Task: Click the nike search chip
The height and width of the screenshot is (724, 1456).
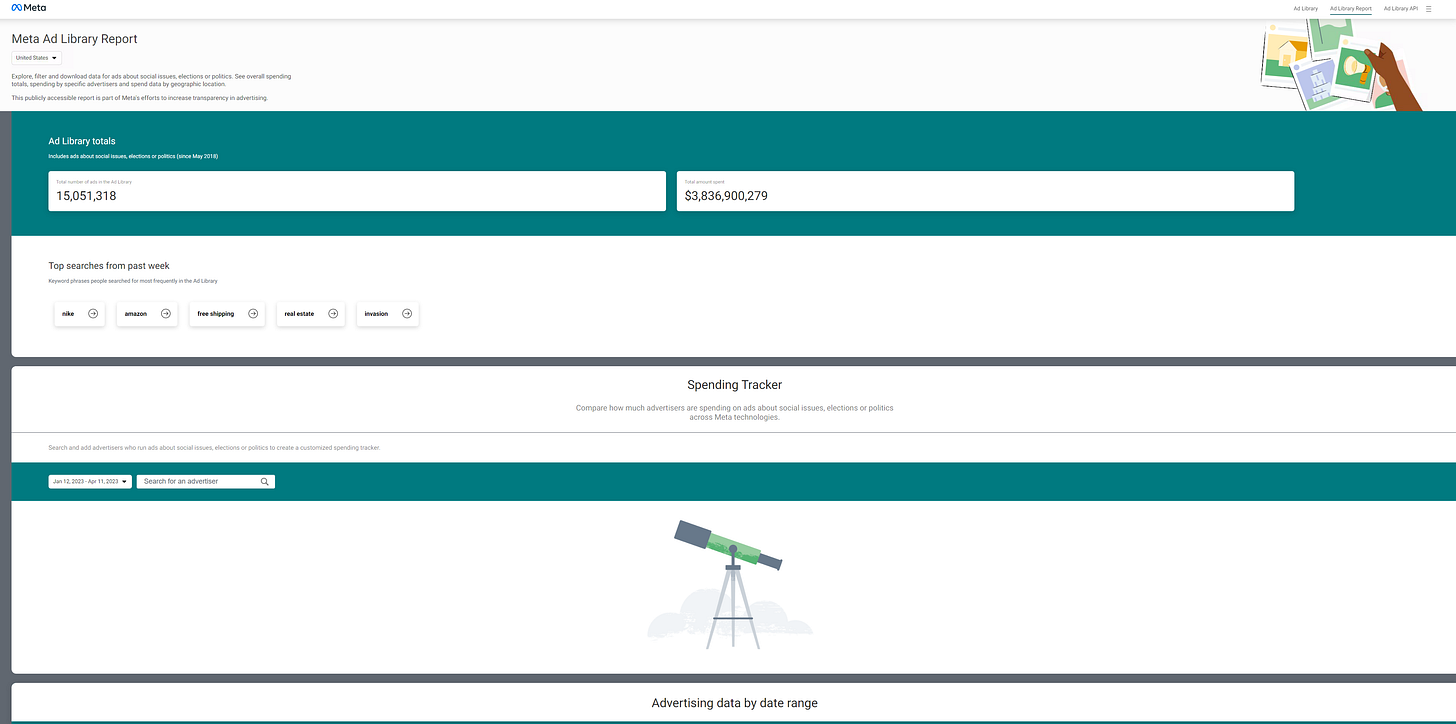Action: tap(80, 313)
